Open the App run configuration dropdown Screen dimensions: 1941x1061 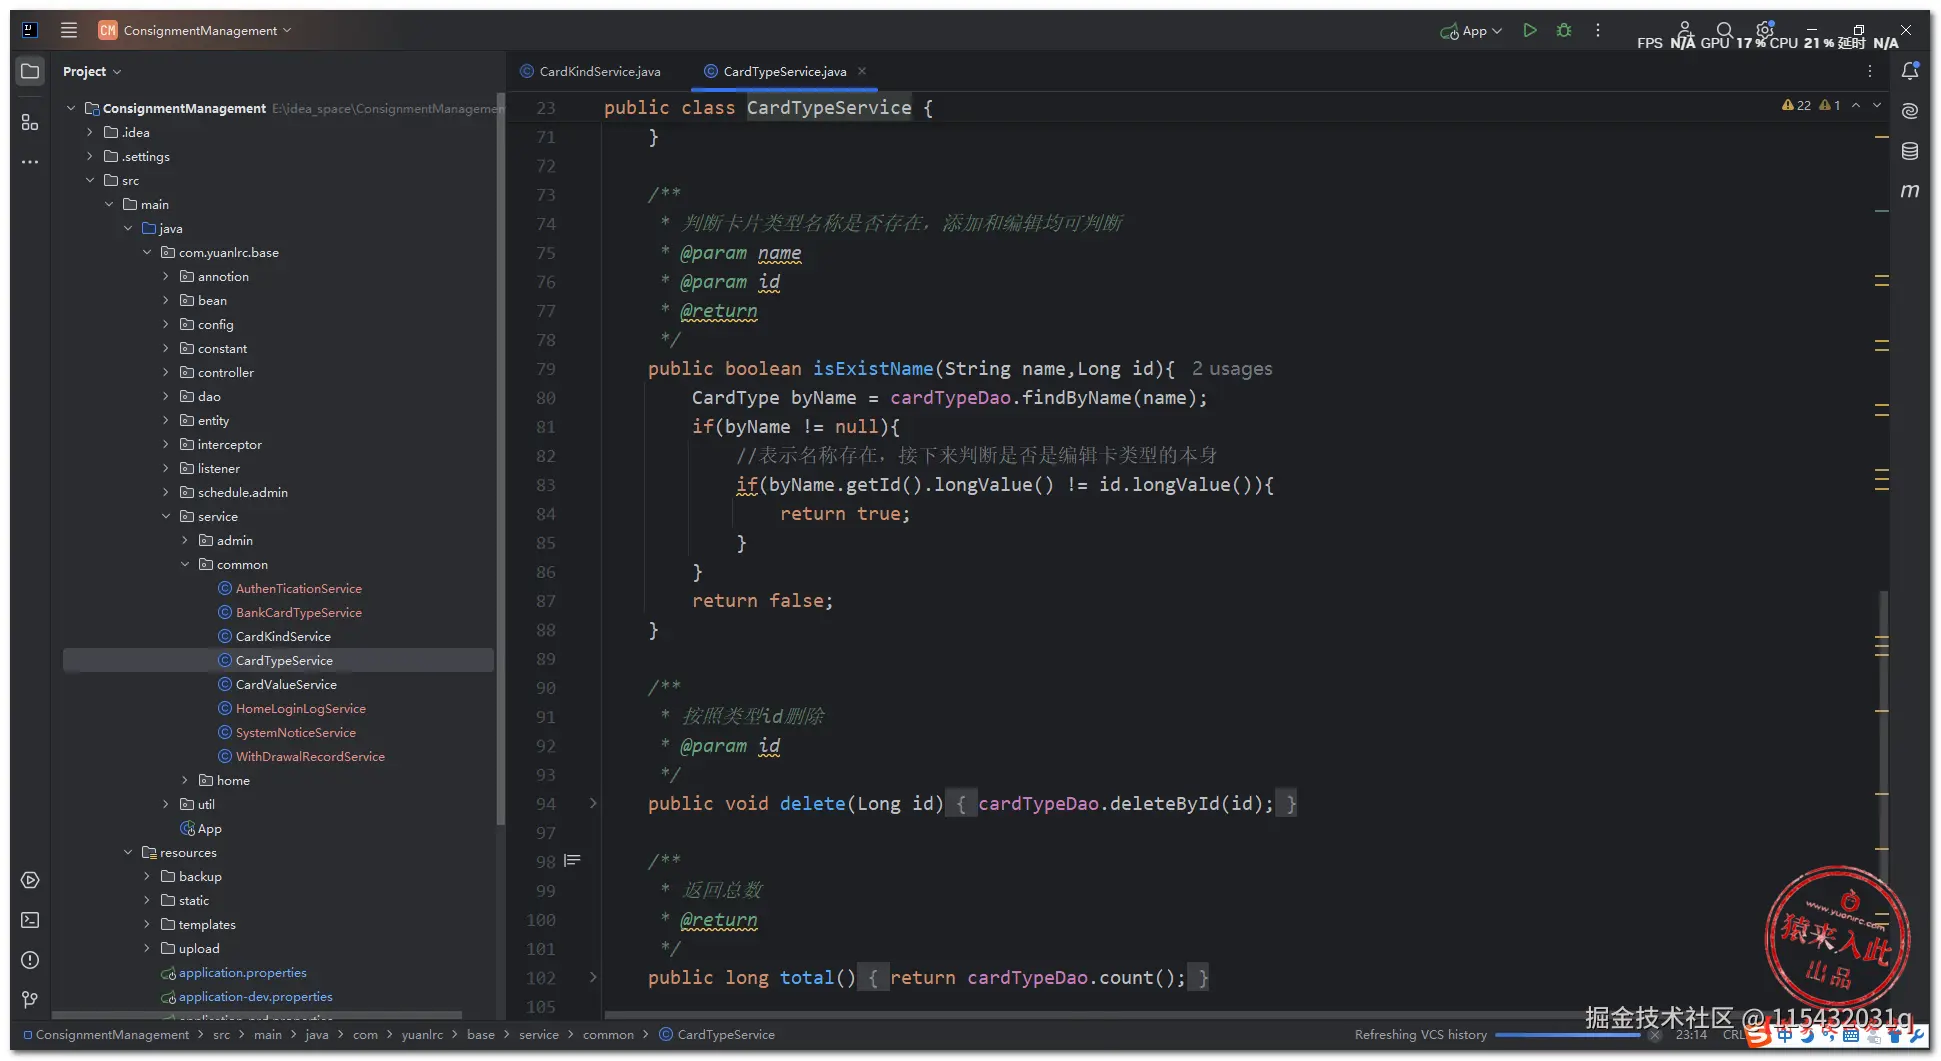[1471, 31]
